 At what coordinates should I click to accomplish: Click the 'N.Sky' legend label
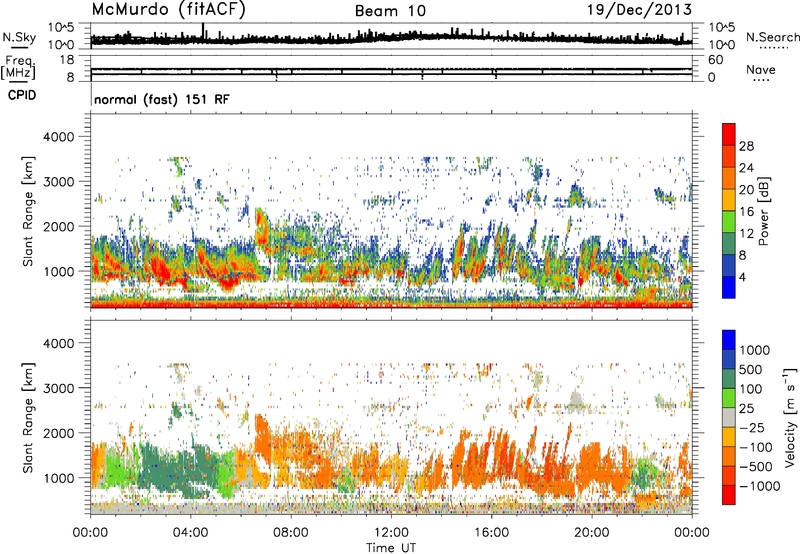(19, 37)
